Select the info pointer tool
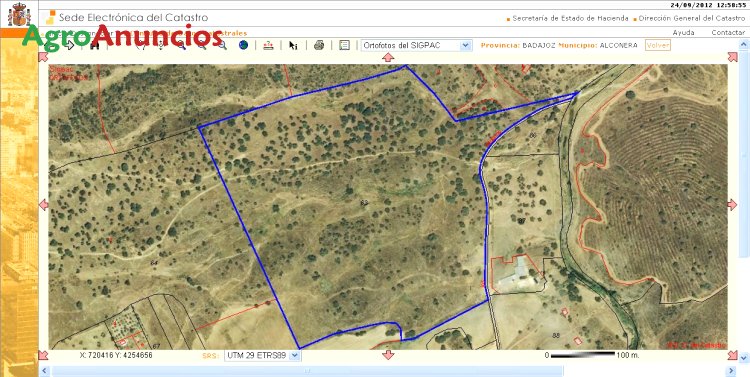The image size is (750, 377). [293, 45]
